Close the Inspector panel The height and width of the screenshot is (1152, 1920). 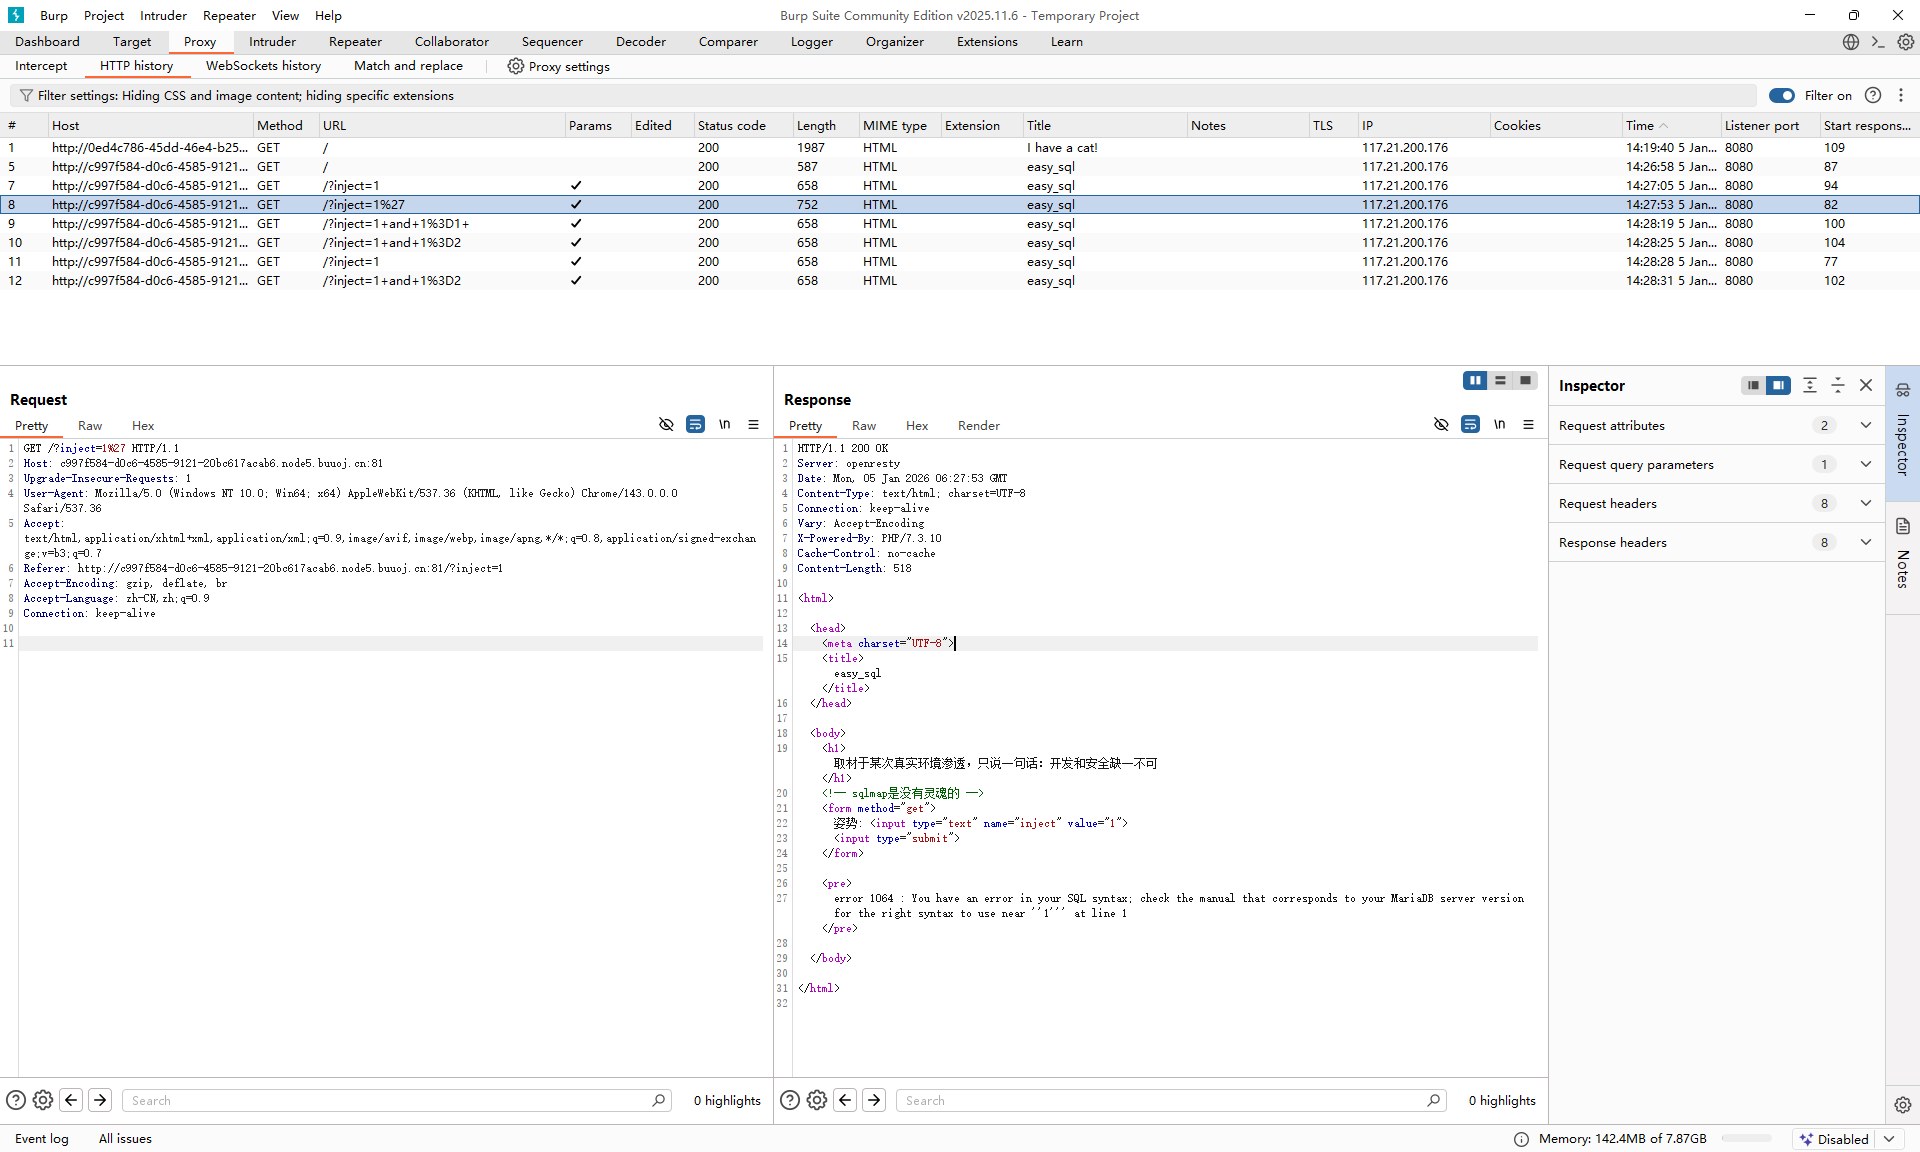(1866, 386)
